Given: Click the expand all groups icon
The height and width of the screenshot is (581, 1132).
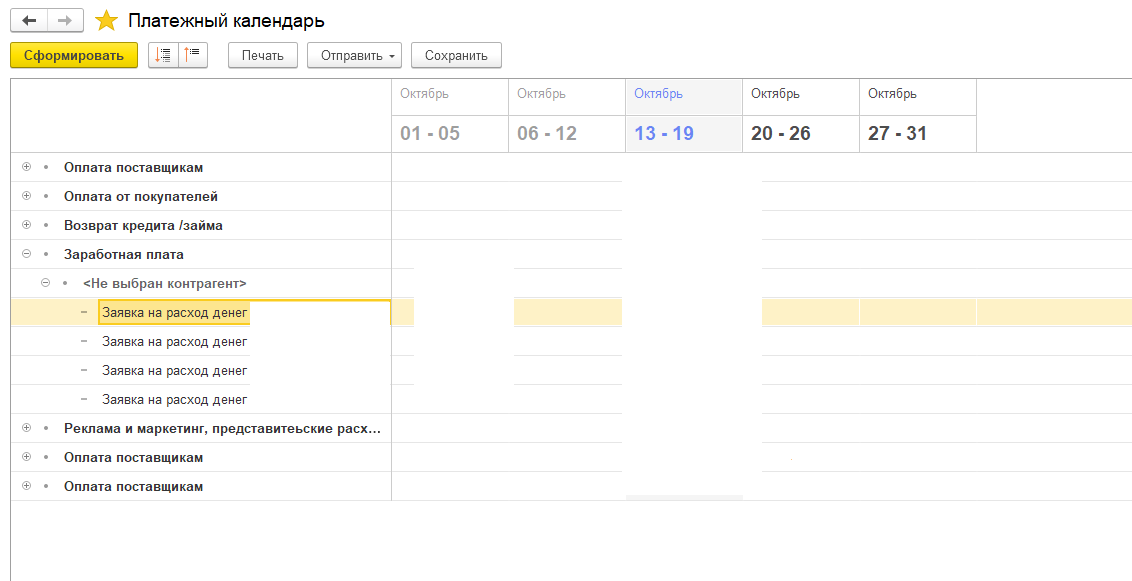Looking at the screenshot, I should pos(163,56).
